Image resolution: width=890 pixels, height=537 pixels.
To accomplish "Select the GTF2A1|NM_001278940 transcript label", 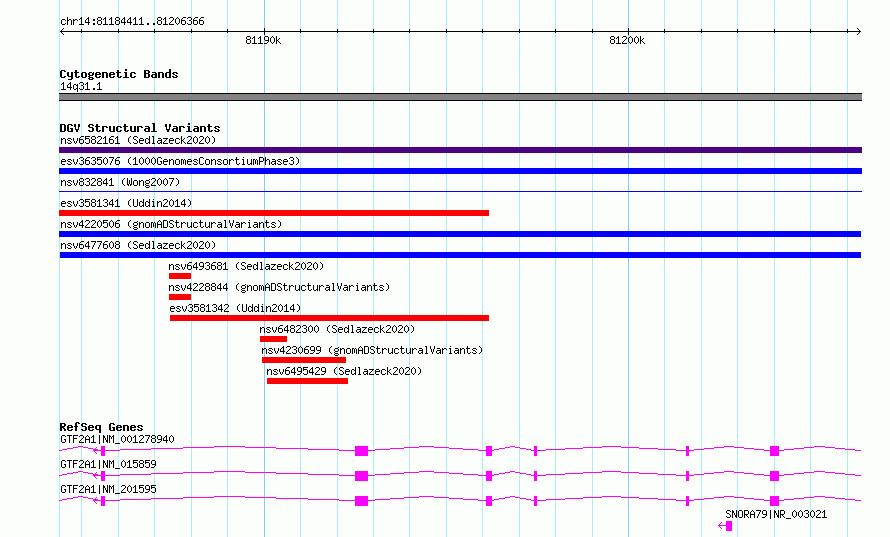I will [x=117, y=439].
